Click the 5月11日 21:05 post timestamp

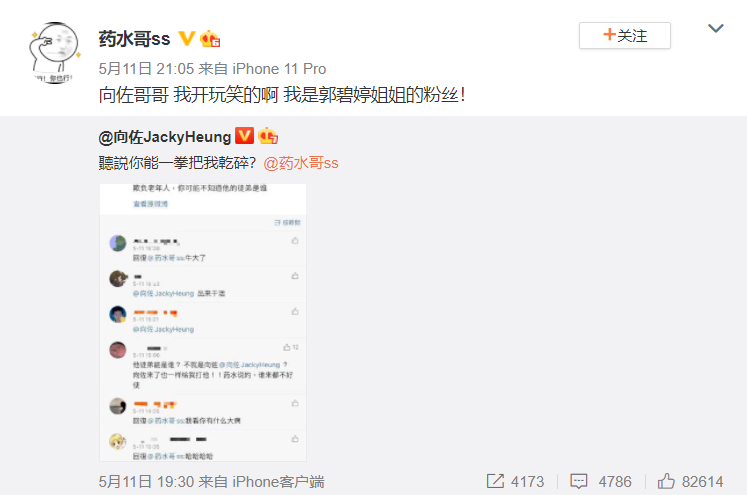(x=146, y=69)
